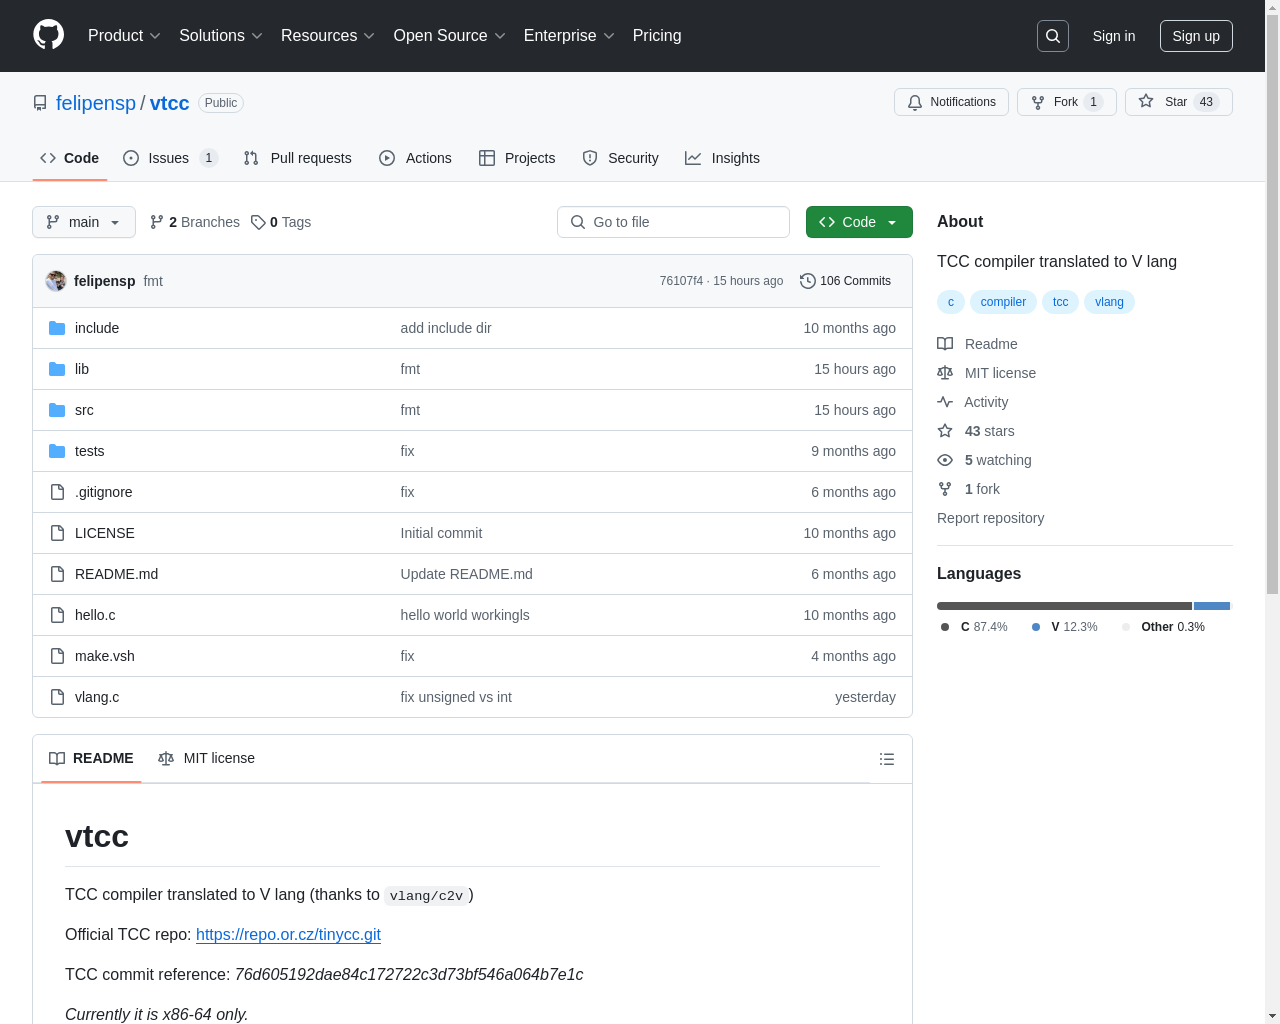The height and width of the screenshot is (1024, 1280).
Task: Click the Fork repository button
Action: point(1066,102)
